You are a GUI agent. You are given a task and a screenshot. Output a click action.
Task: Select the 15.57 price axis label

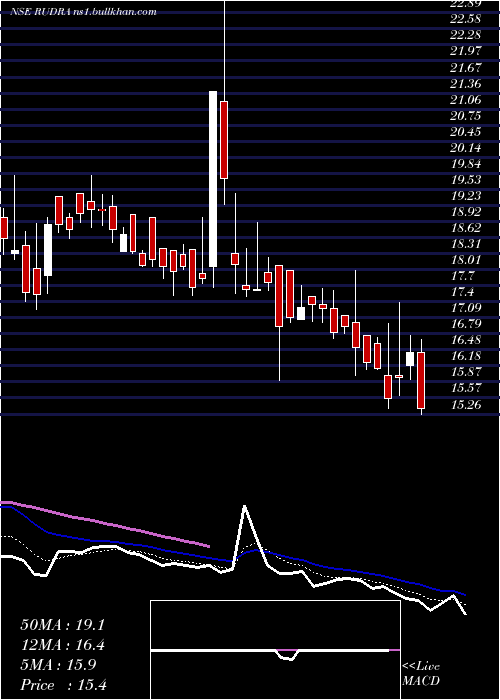point(466,389)
